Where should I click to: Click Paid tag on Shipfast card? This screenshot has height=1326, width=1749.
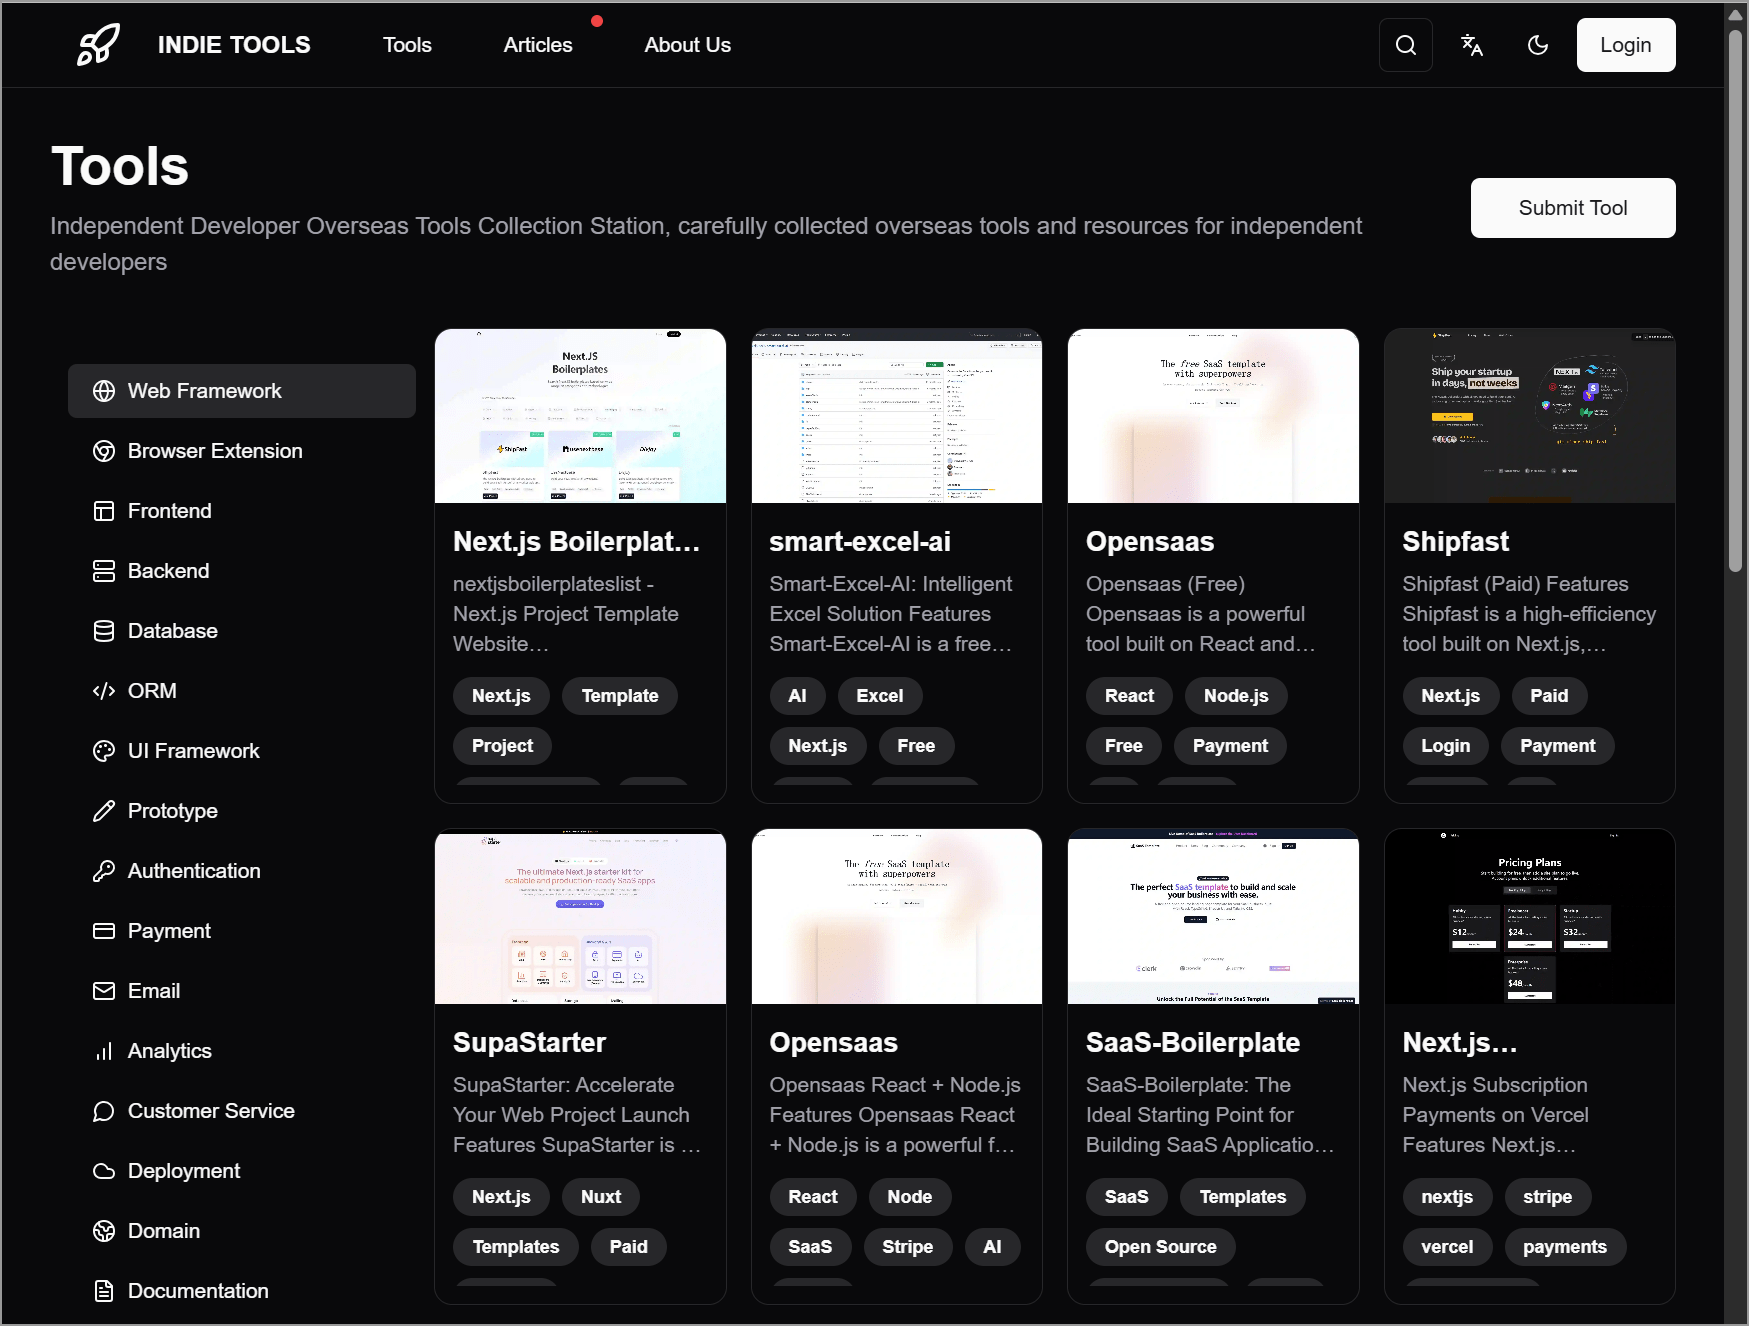coord(1549,696)
